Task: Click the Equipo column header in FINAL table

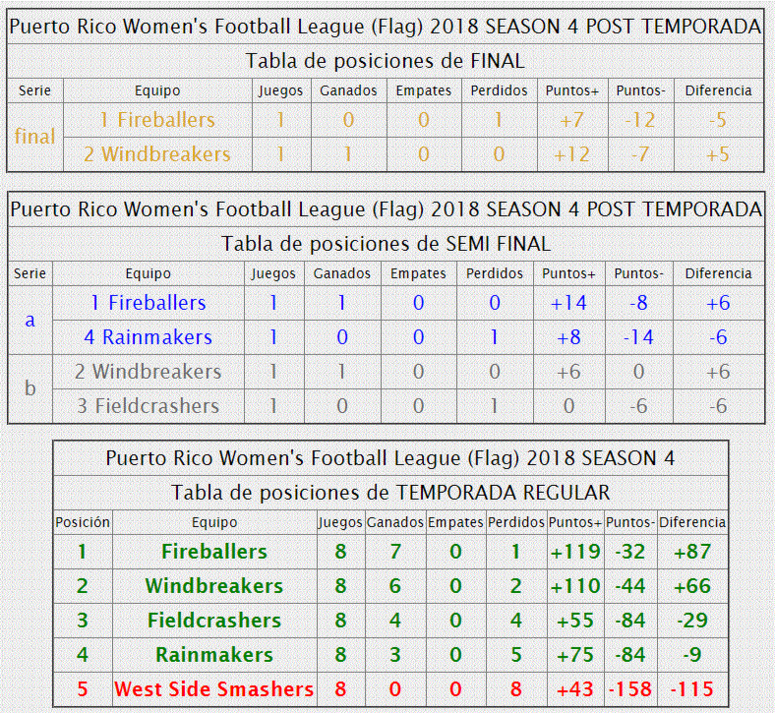Action: coord(157,90)
